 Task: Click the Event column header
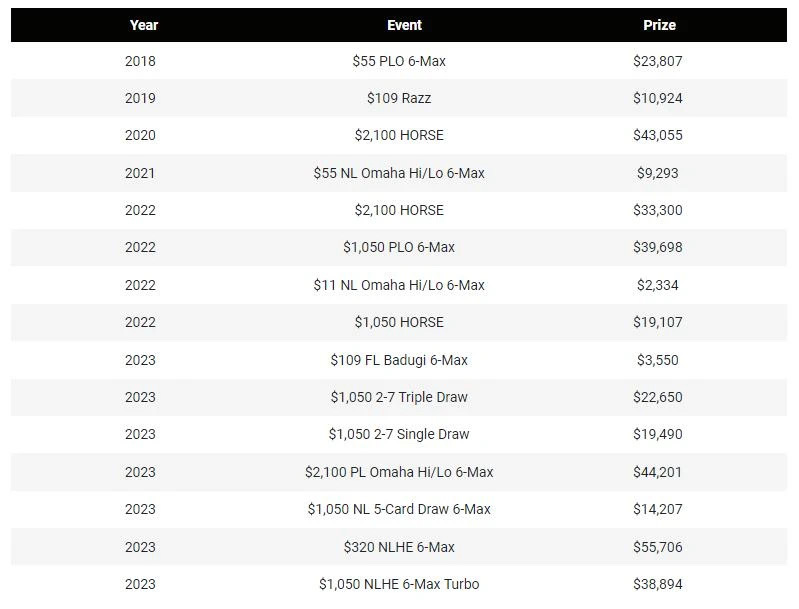coord(404,25)
